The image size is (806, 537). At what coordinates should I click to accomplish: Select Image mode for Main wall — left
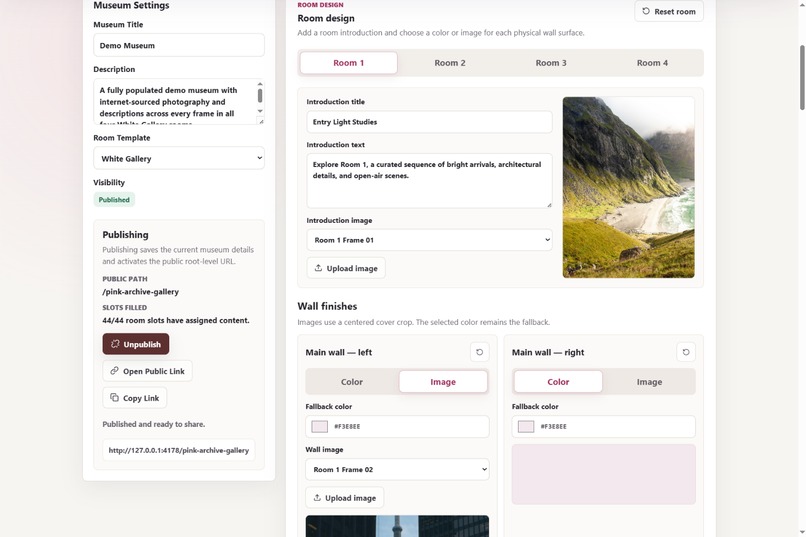pyautogui.click(x=443, y=382)
